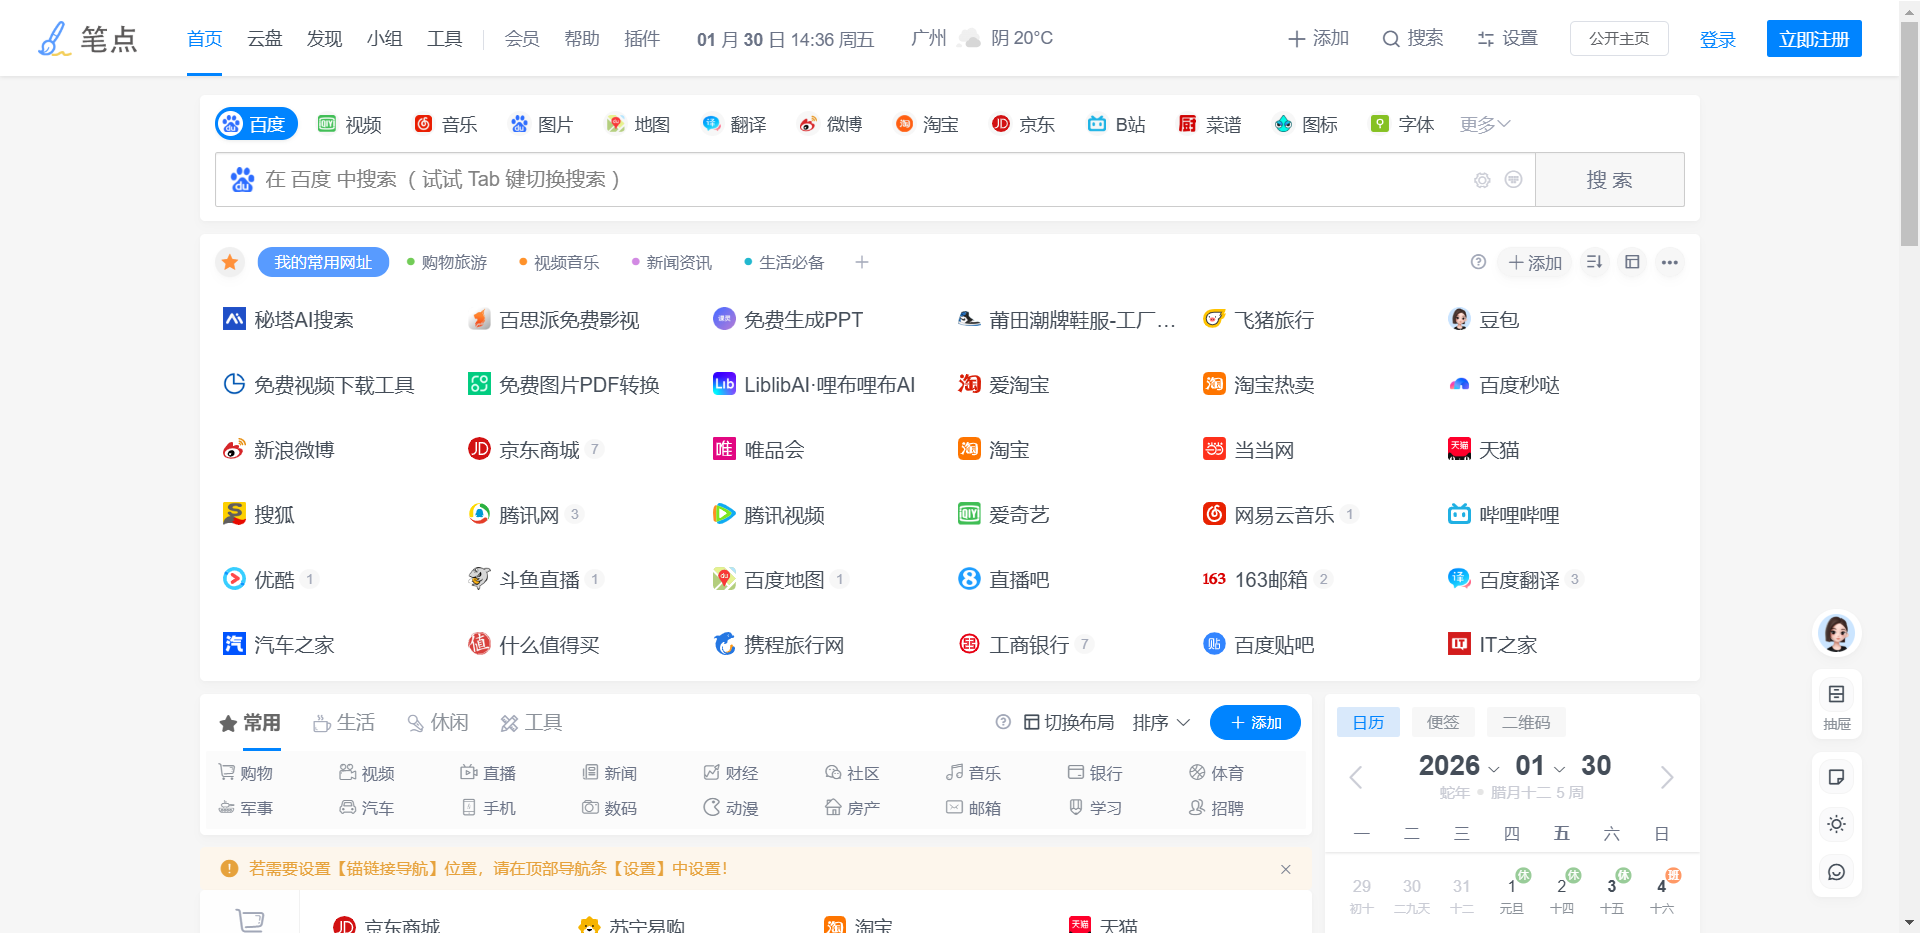Click the gear icon inside the search bar
1920x933 pixels.
tap(1482, 180)
